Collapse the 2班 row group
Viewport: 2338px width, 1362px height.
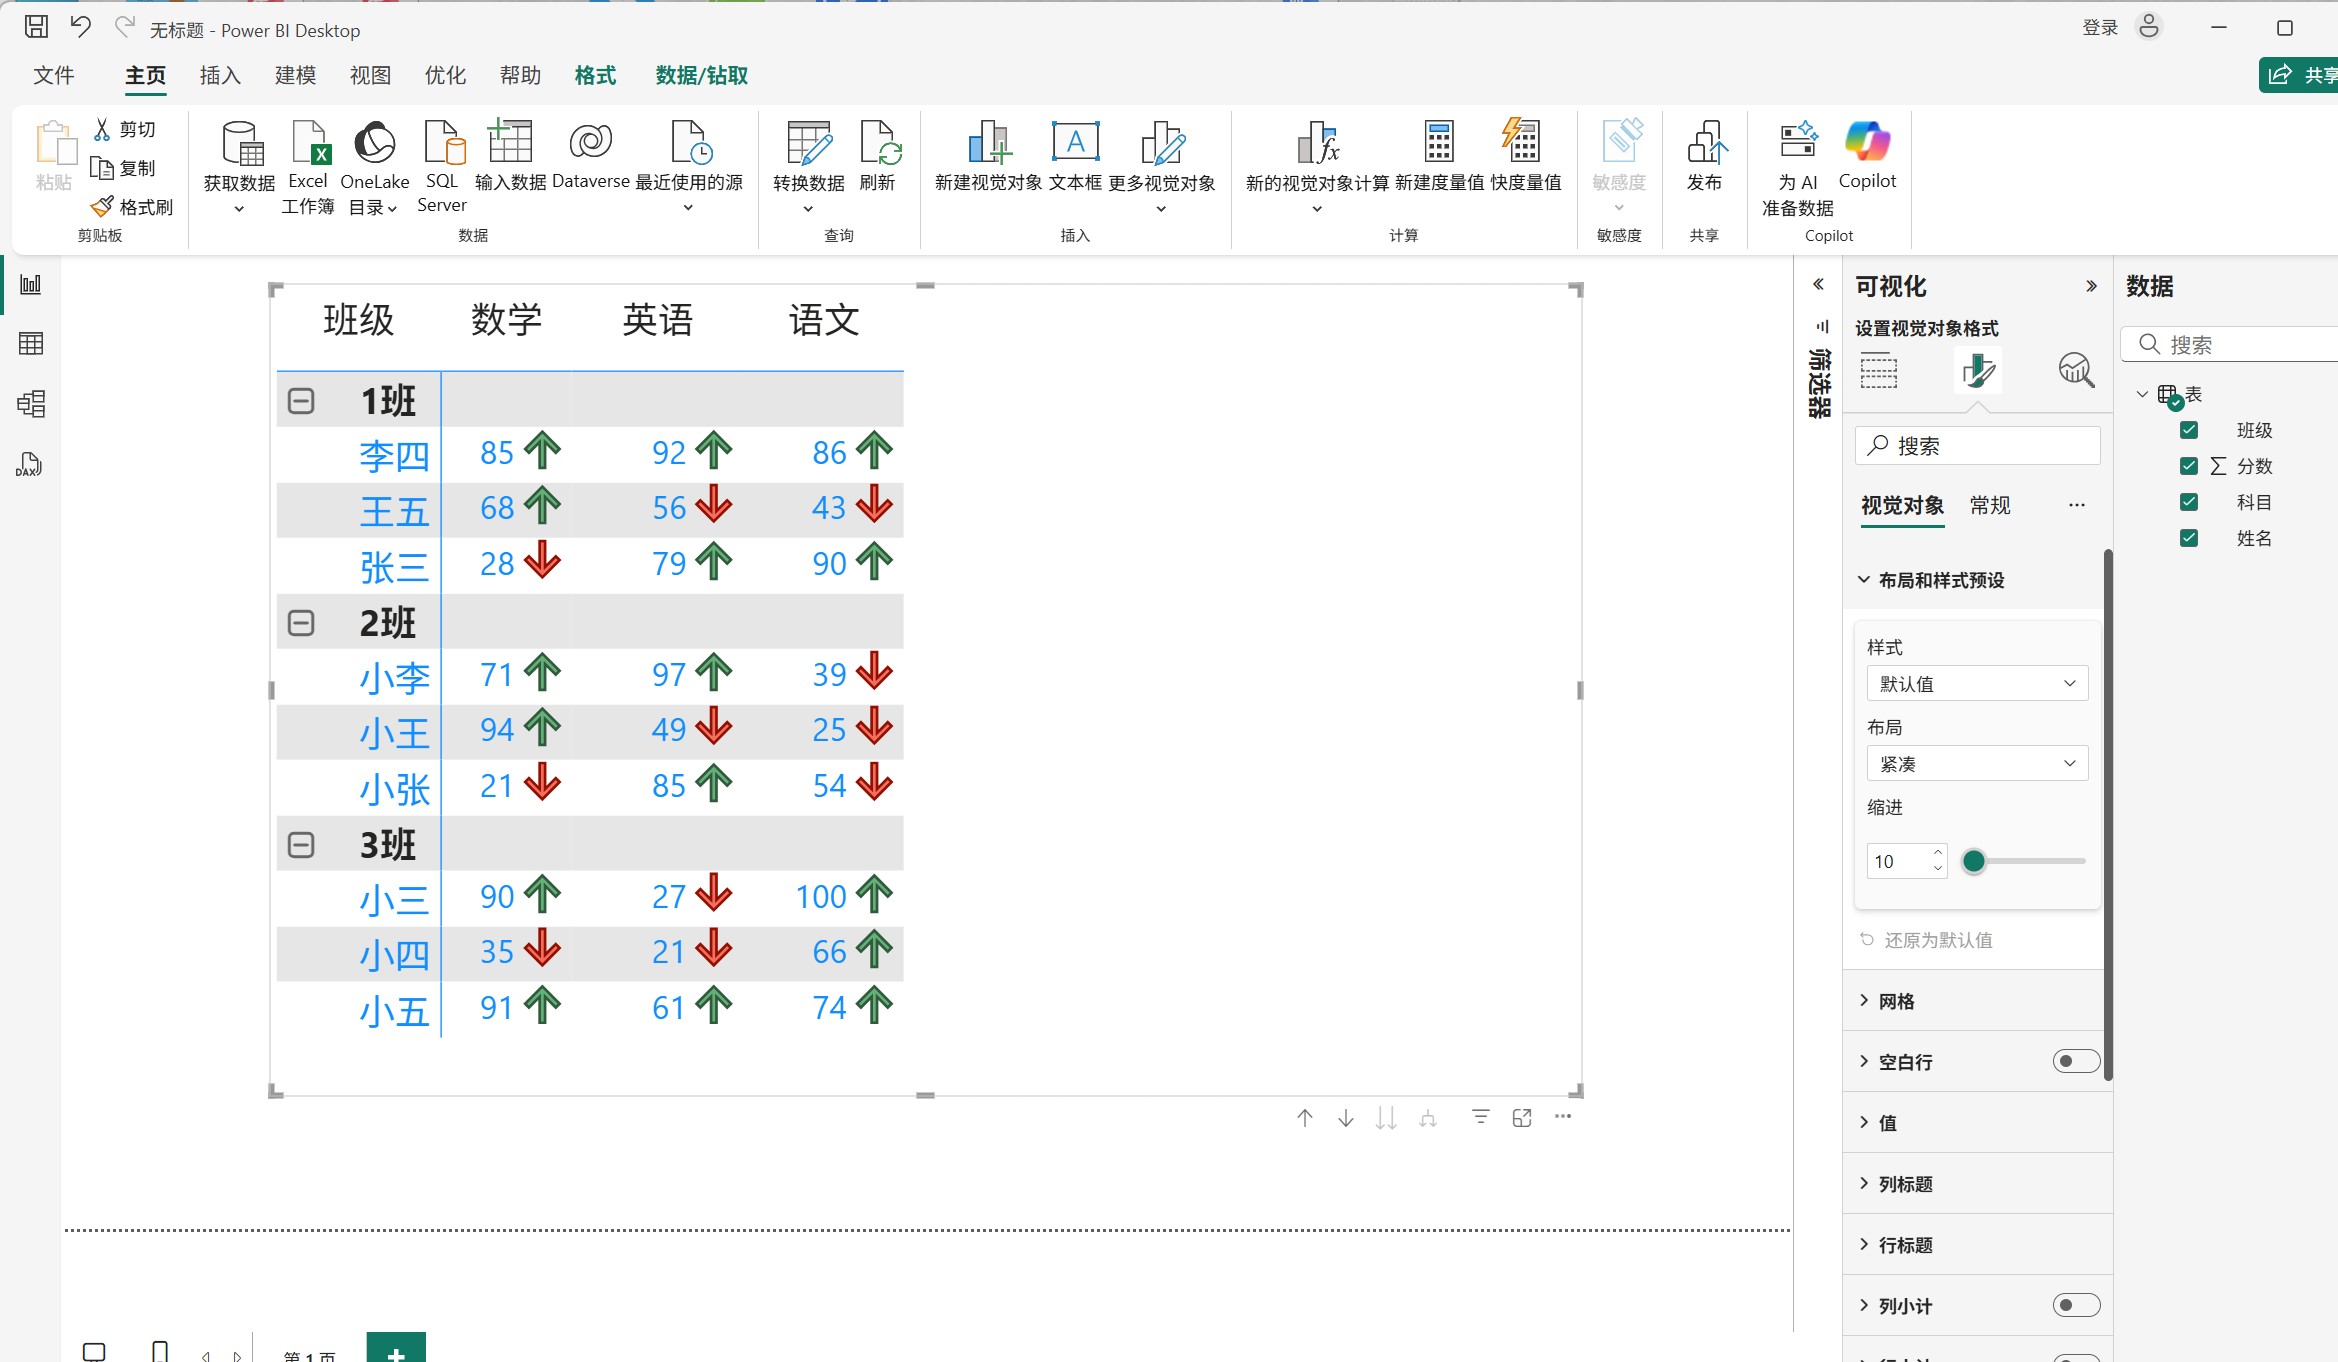click(301, 623)
